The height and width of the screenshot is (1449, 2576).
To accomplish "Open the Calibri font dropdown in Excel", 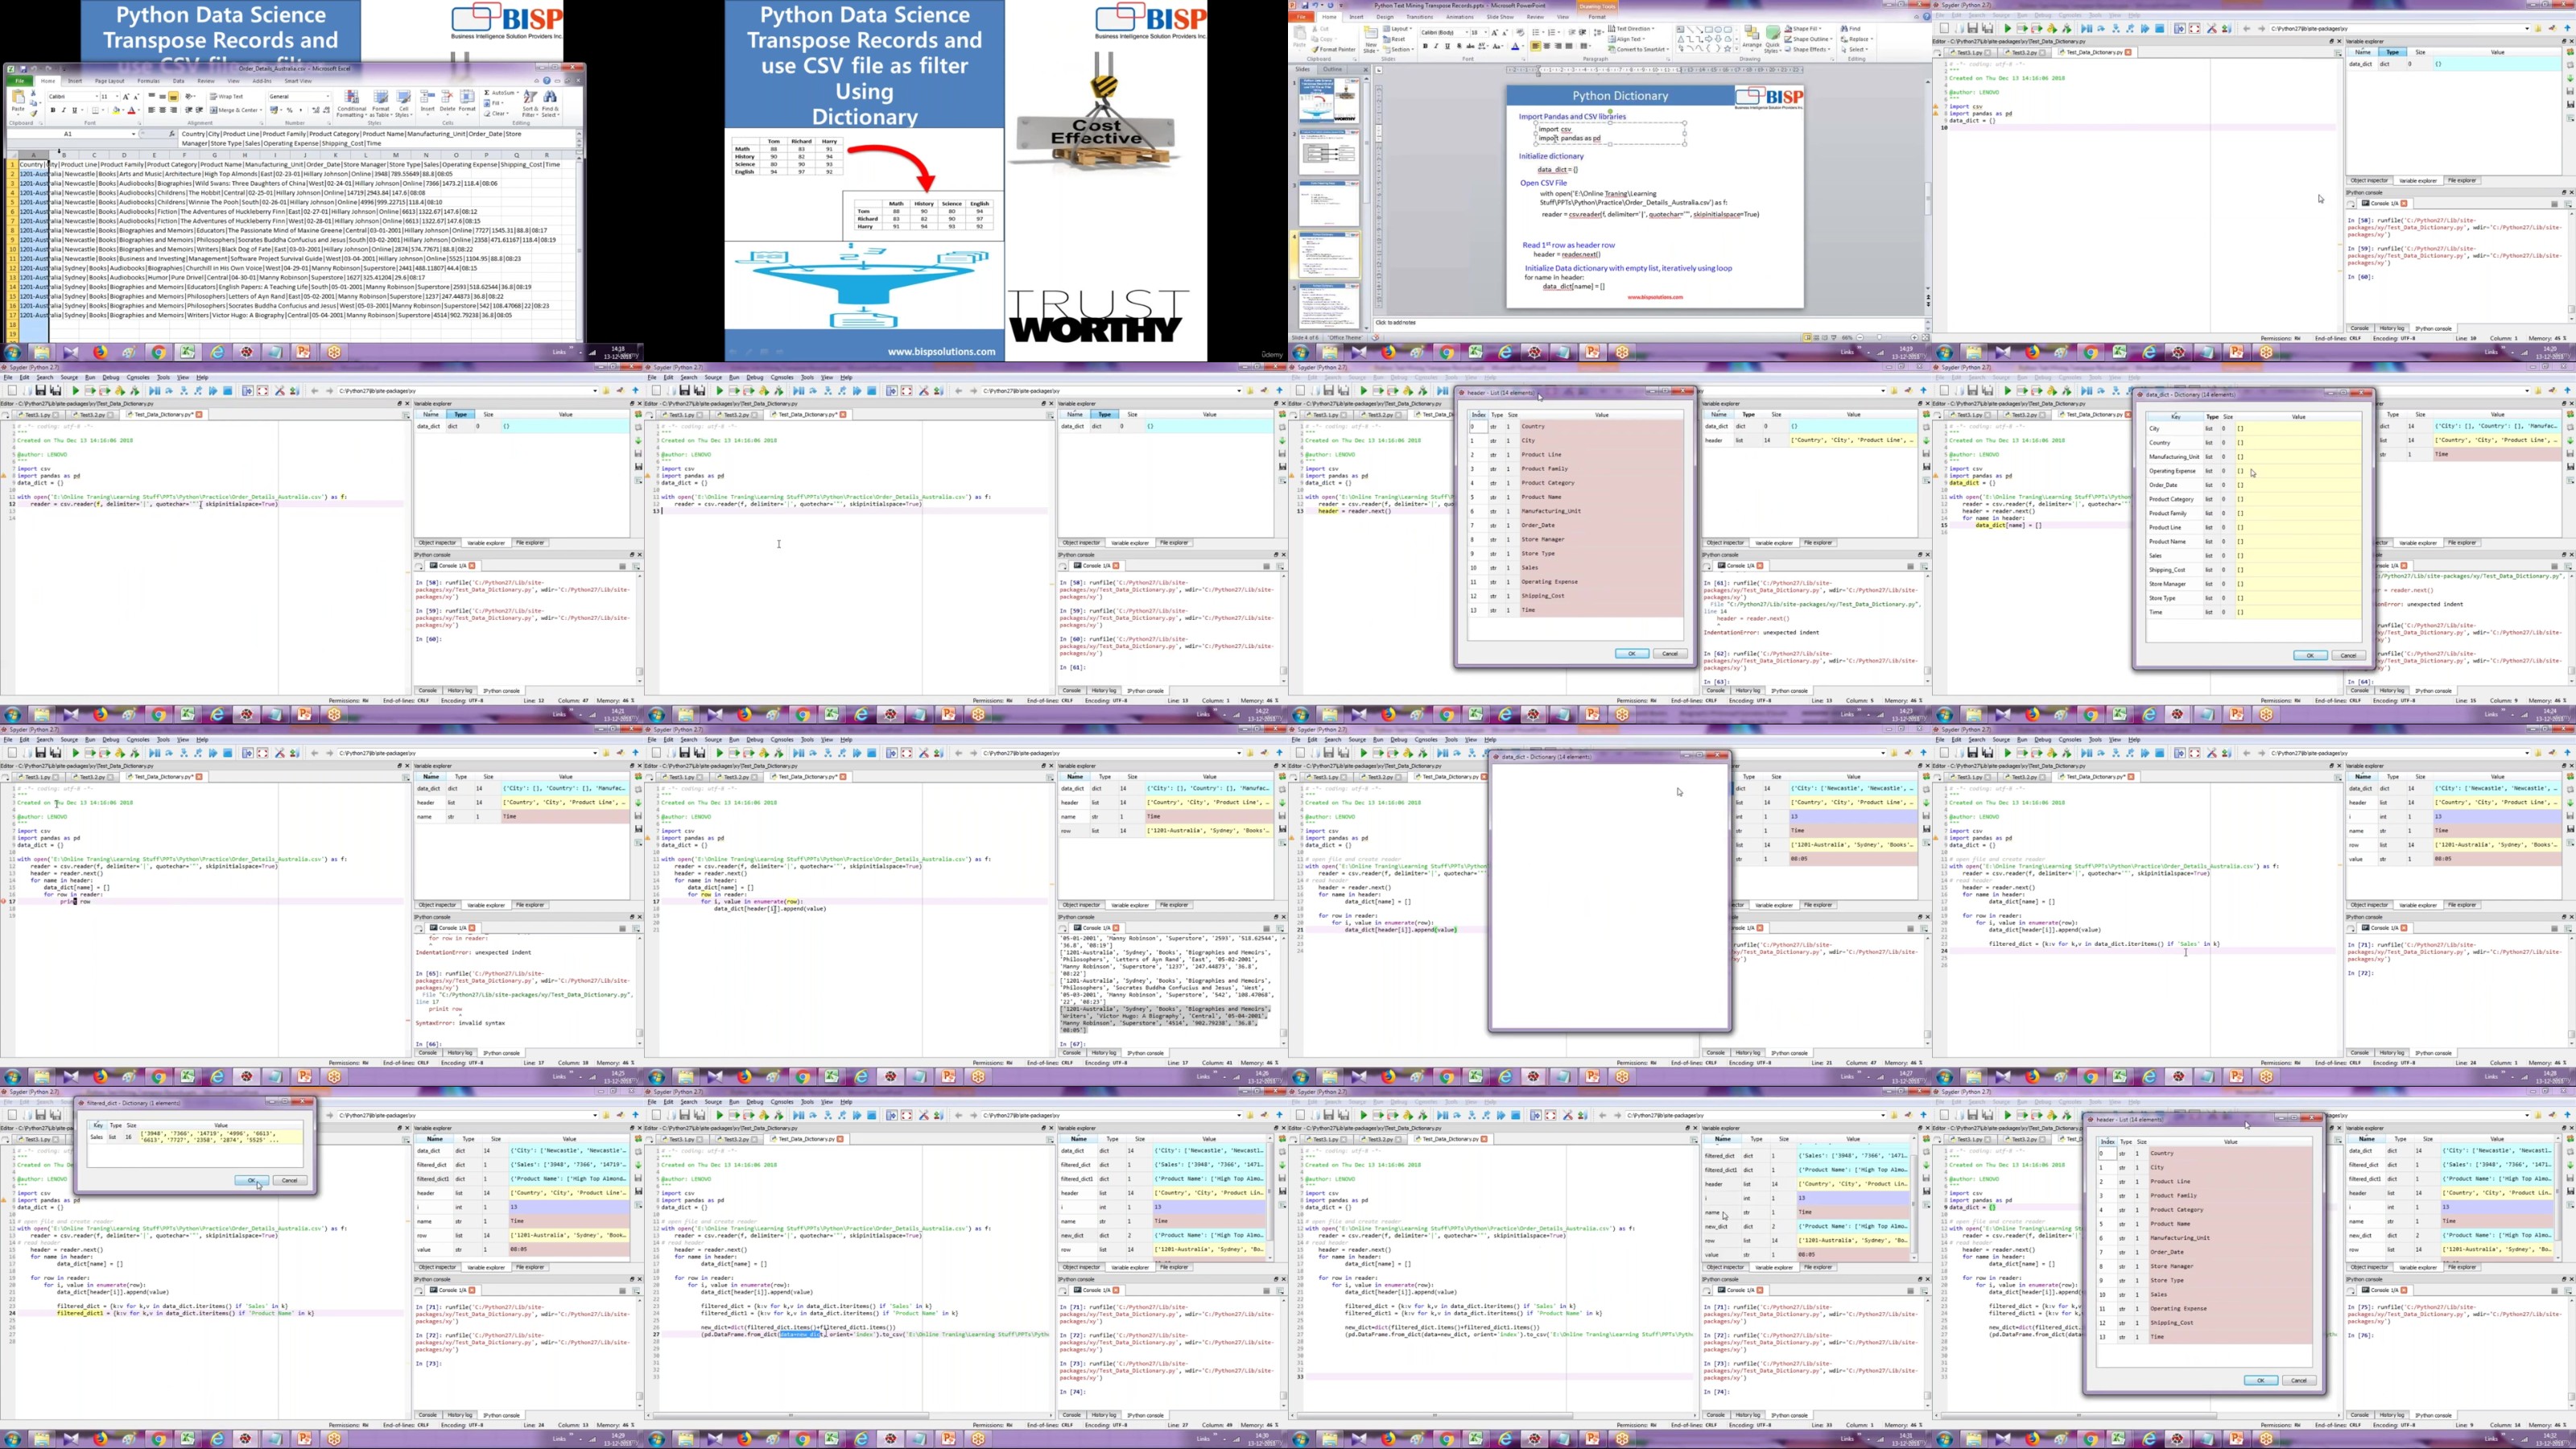I will (x=97, y=97).
